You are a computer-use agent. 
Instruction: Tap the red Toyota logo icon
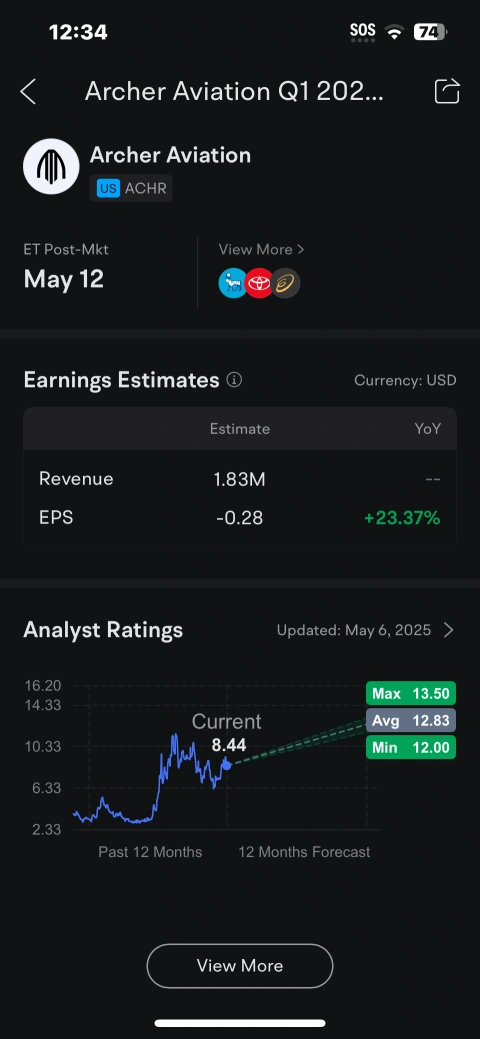click(259, 283)
